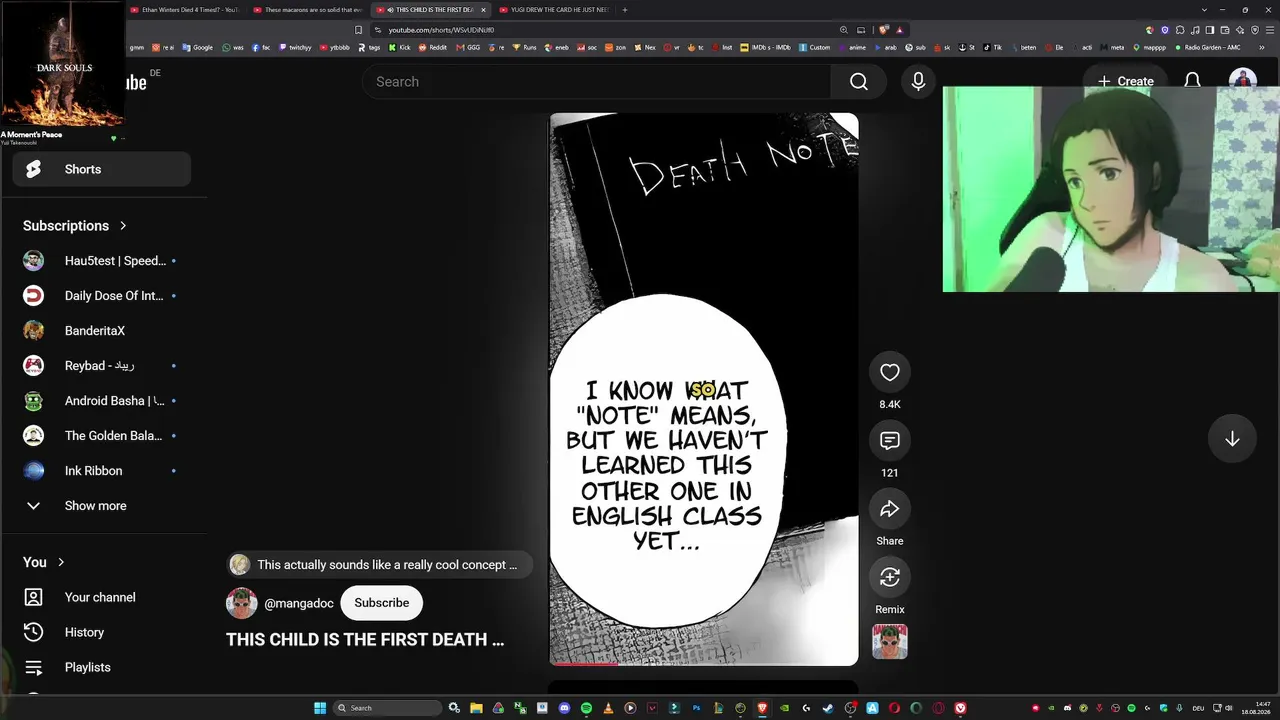Open Steam from the taskbar
Image resolution: width=1280 pixels, height=720 pixels.
pyautogui.click(x=828, y=708)
